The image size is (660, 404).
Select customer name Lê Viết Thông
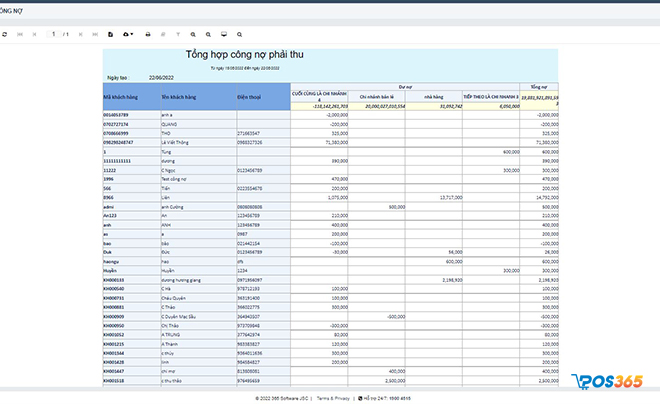coord(175,142)
